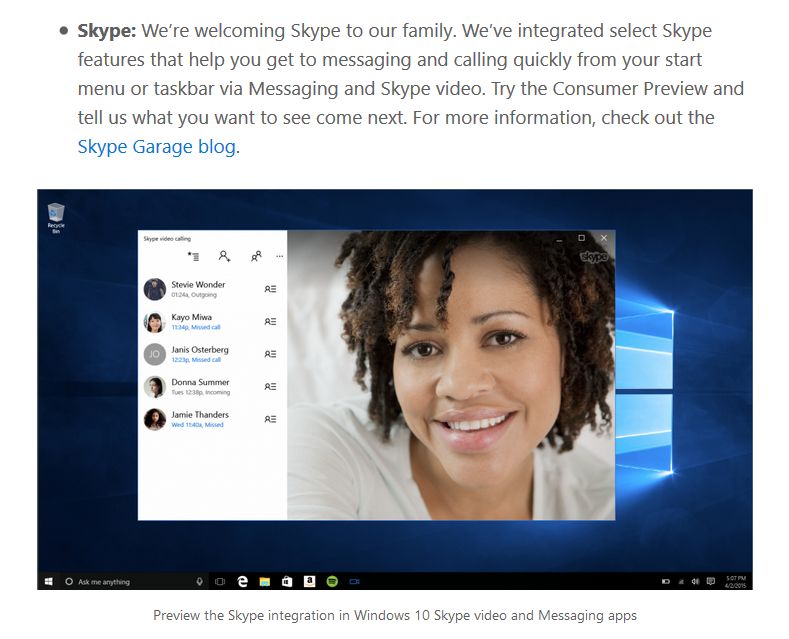The height and width of the screenshot is (639, 789).
Task: Open the Skype Garage blog link
Action: 156,147
